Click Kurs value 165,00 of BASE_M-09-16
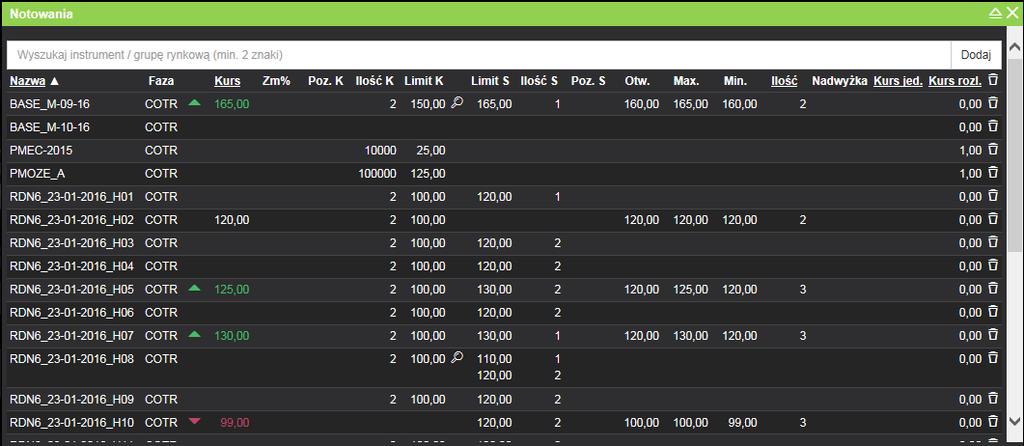1024x446 pixels. pyautogui.click(x=231, y=104)
